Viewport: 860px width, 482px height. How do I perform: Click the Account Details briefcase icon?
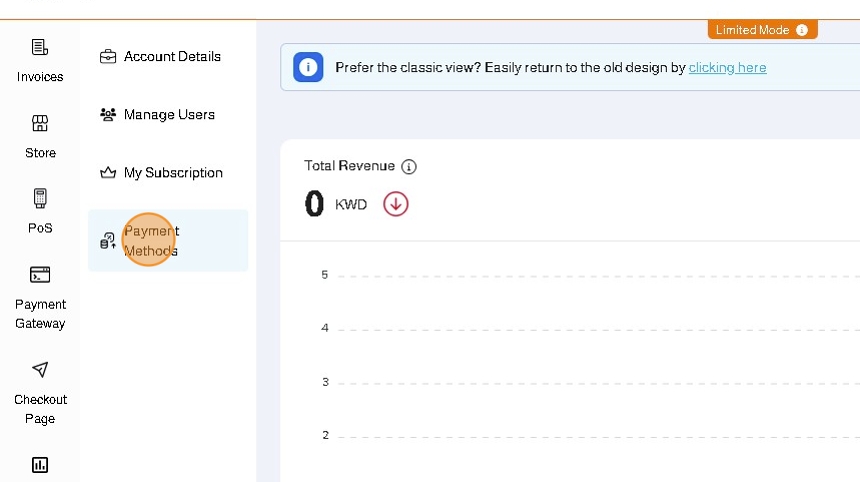108,57
